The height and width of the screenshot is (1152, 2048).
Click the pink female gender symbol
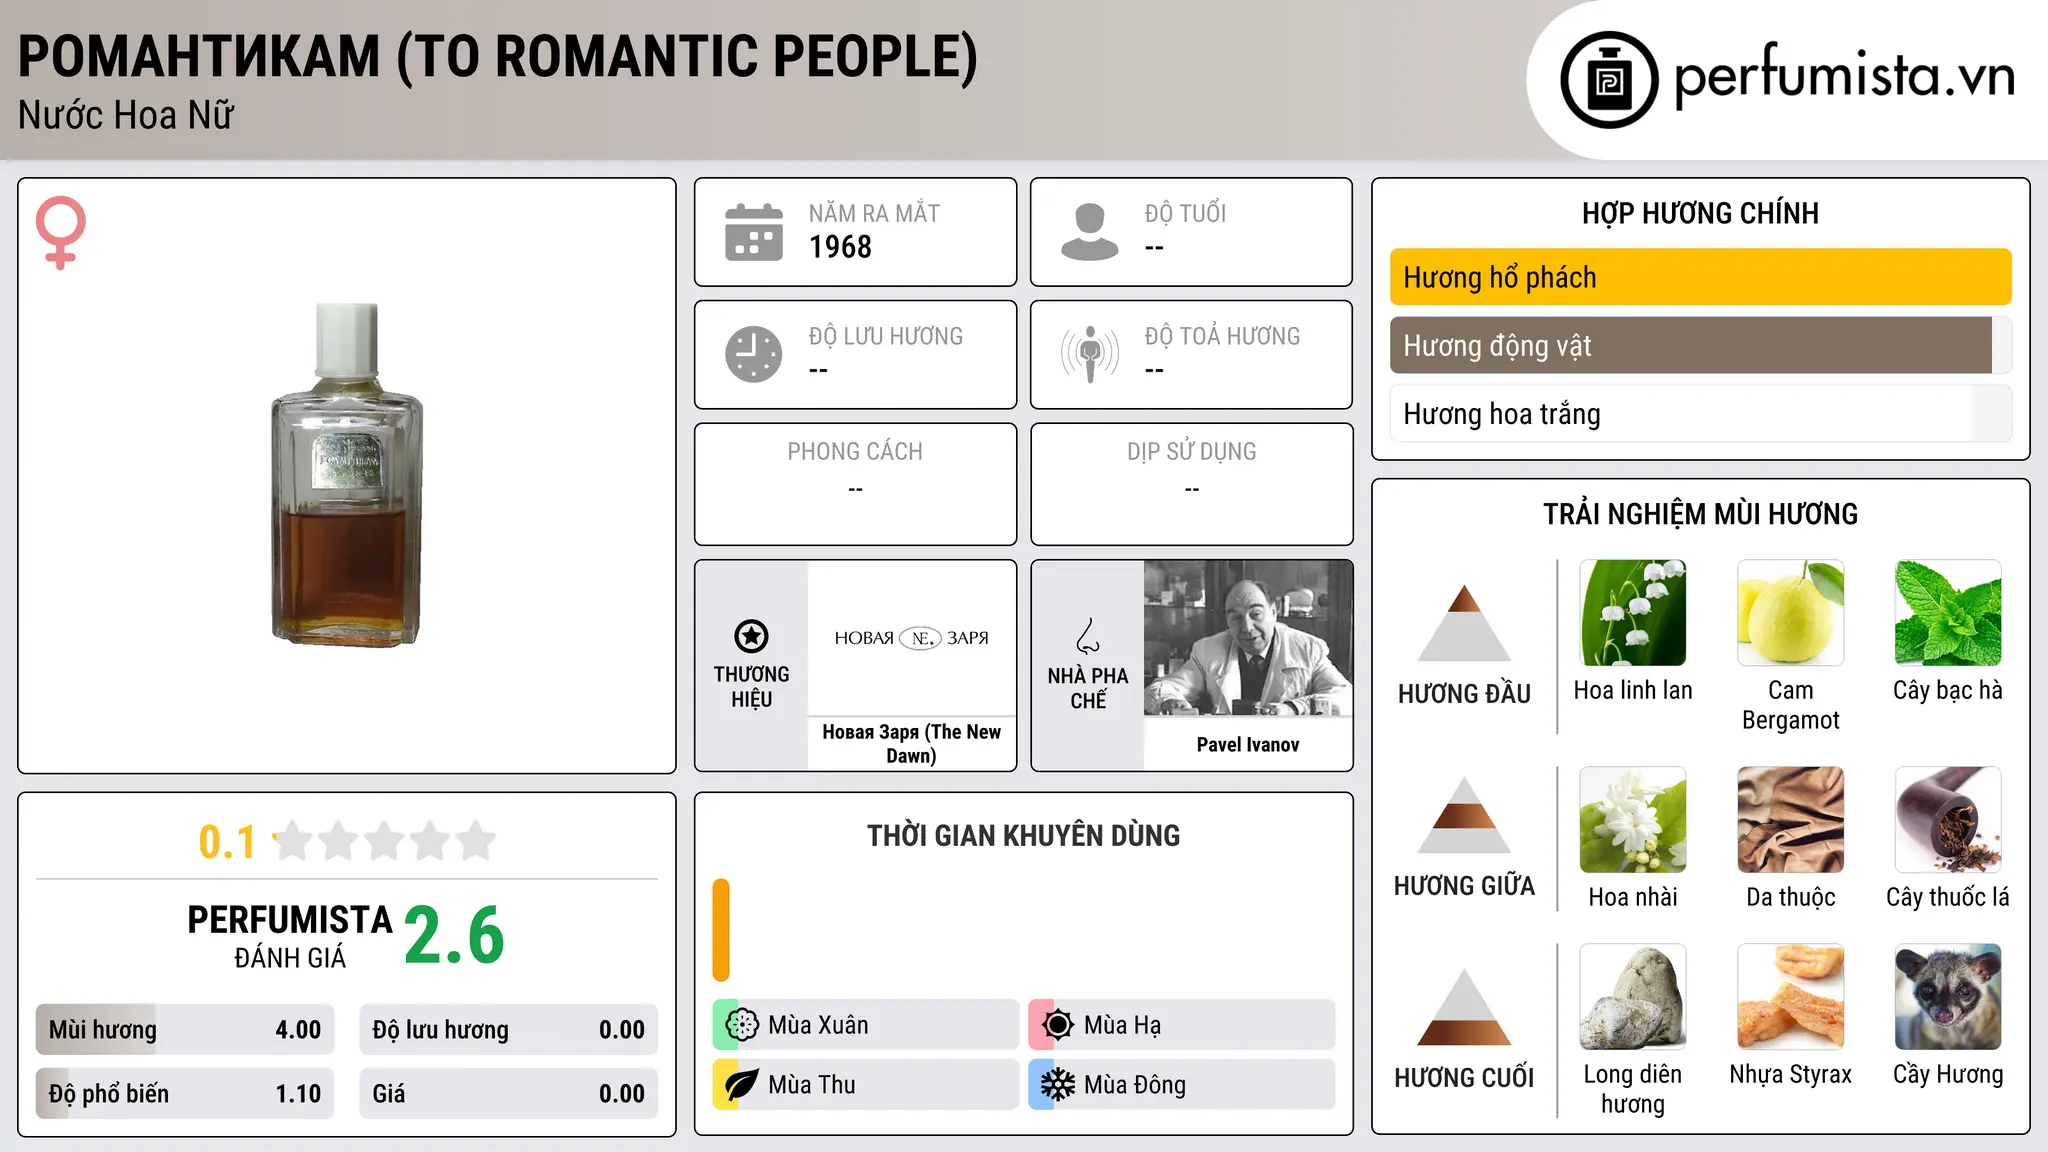coord(61,232)
